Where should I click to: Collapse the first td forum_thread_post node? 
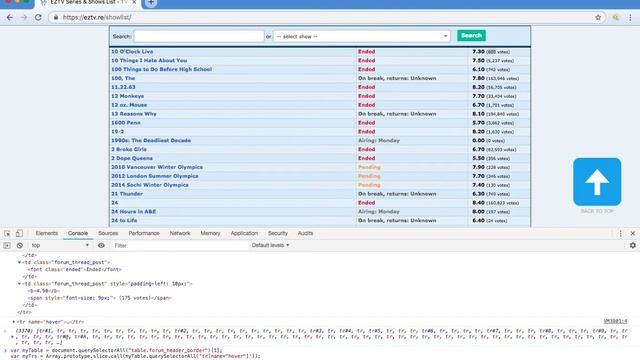pos(19,262)
